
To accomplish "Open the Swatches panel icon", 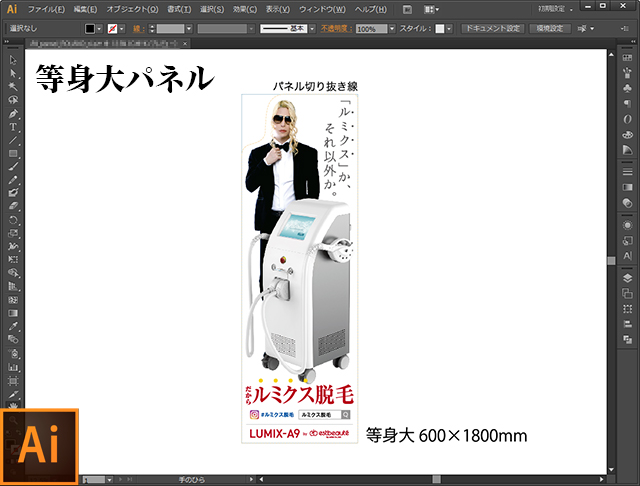I will (x=627, y=58).
